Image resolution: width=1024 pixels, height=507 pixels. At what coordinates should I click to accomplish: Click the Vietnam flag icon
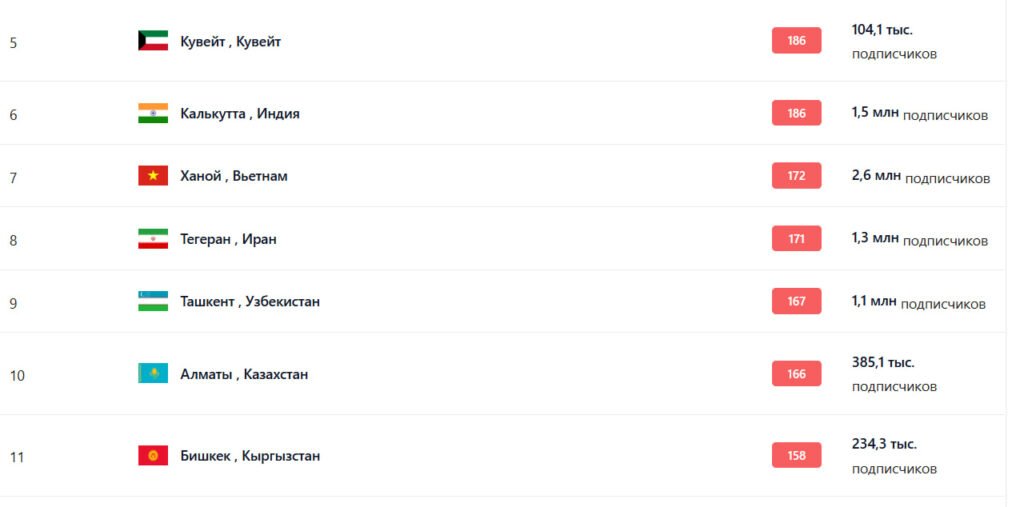pyautogui.click(x=153, y=176)
